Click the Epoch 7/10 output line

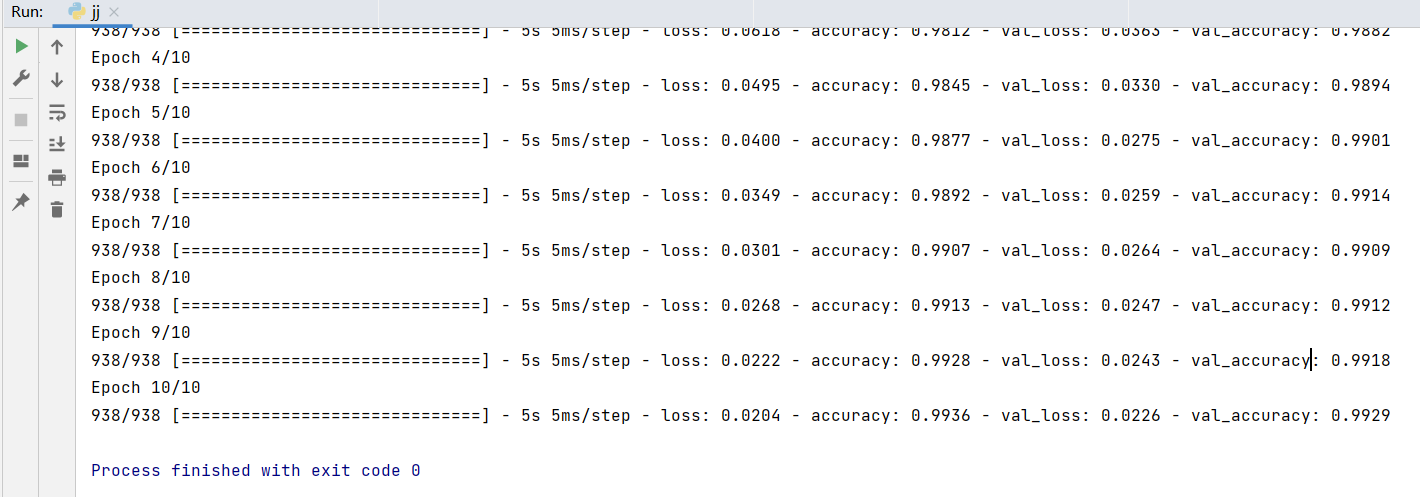pos(141,222)
